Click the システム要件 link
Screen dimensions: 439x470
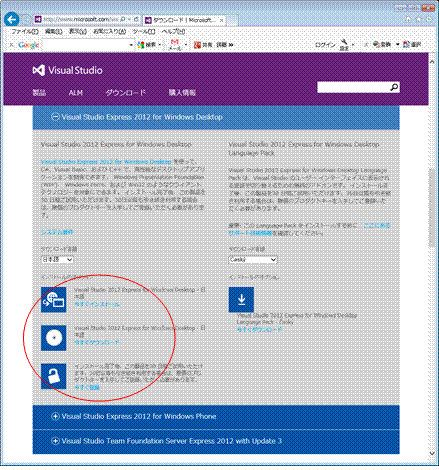(57, 232)
